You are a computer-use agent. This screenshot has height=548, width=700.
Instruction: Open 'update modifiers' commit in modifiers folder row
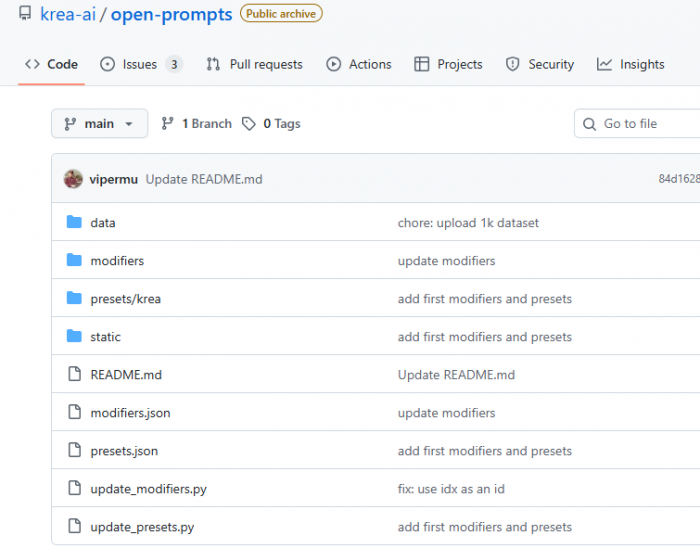(446, 261)
